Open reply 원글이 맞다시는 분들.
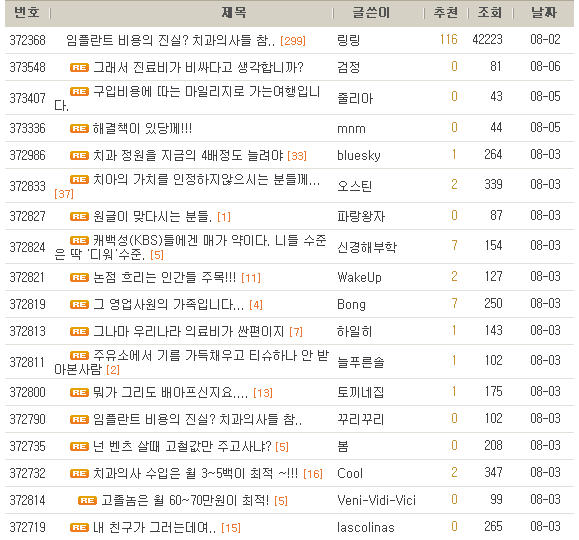The width and height of the screenshot is (579, 540). click(153, 216)
